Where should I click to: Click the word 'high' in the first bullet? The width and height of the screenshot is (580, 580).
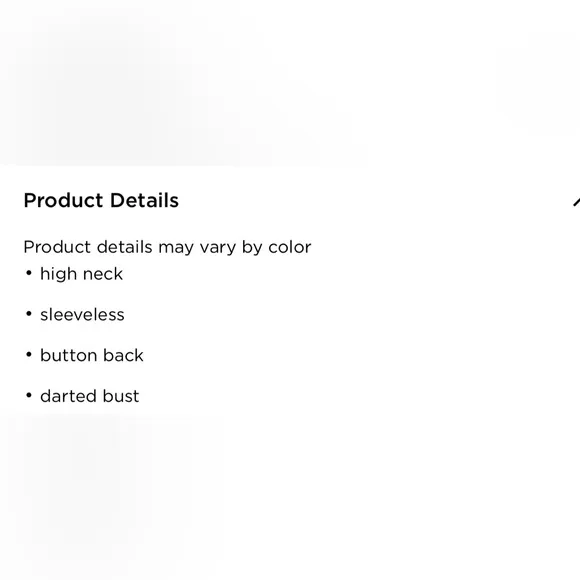pyautogui.click(x=58, y=275)
